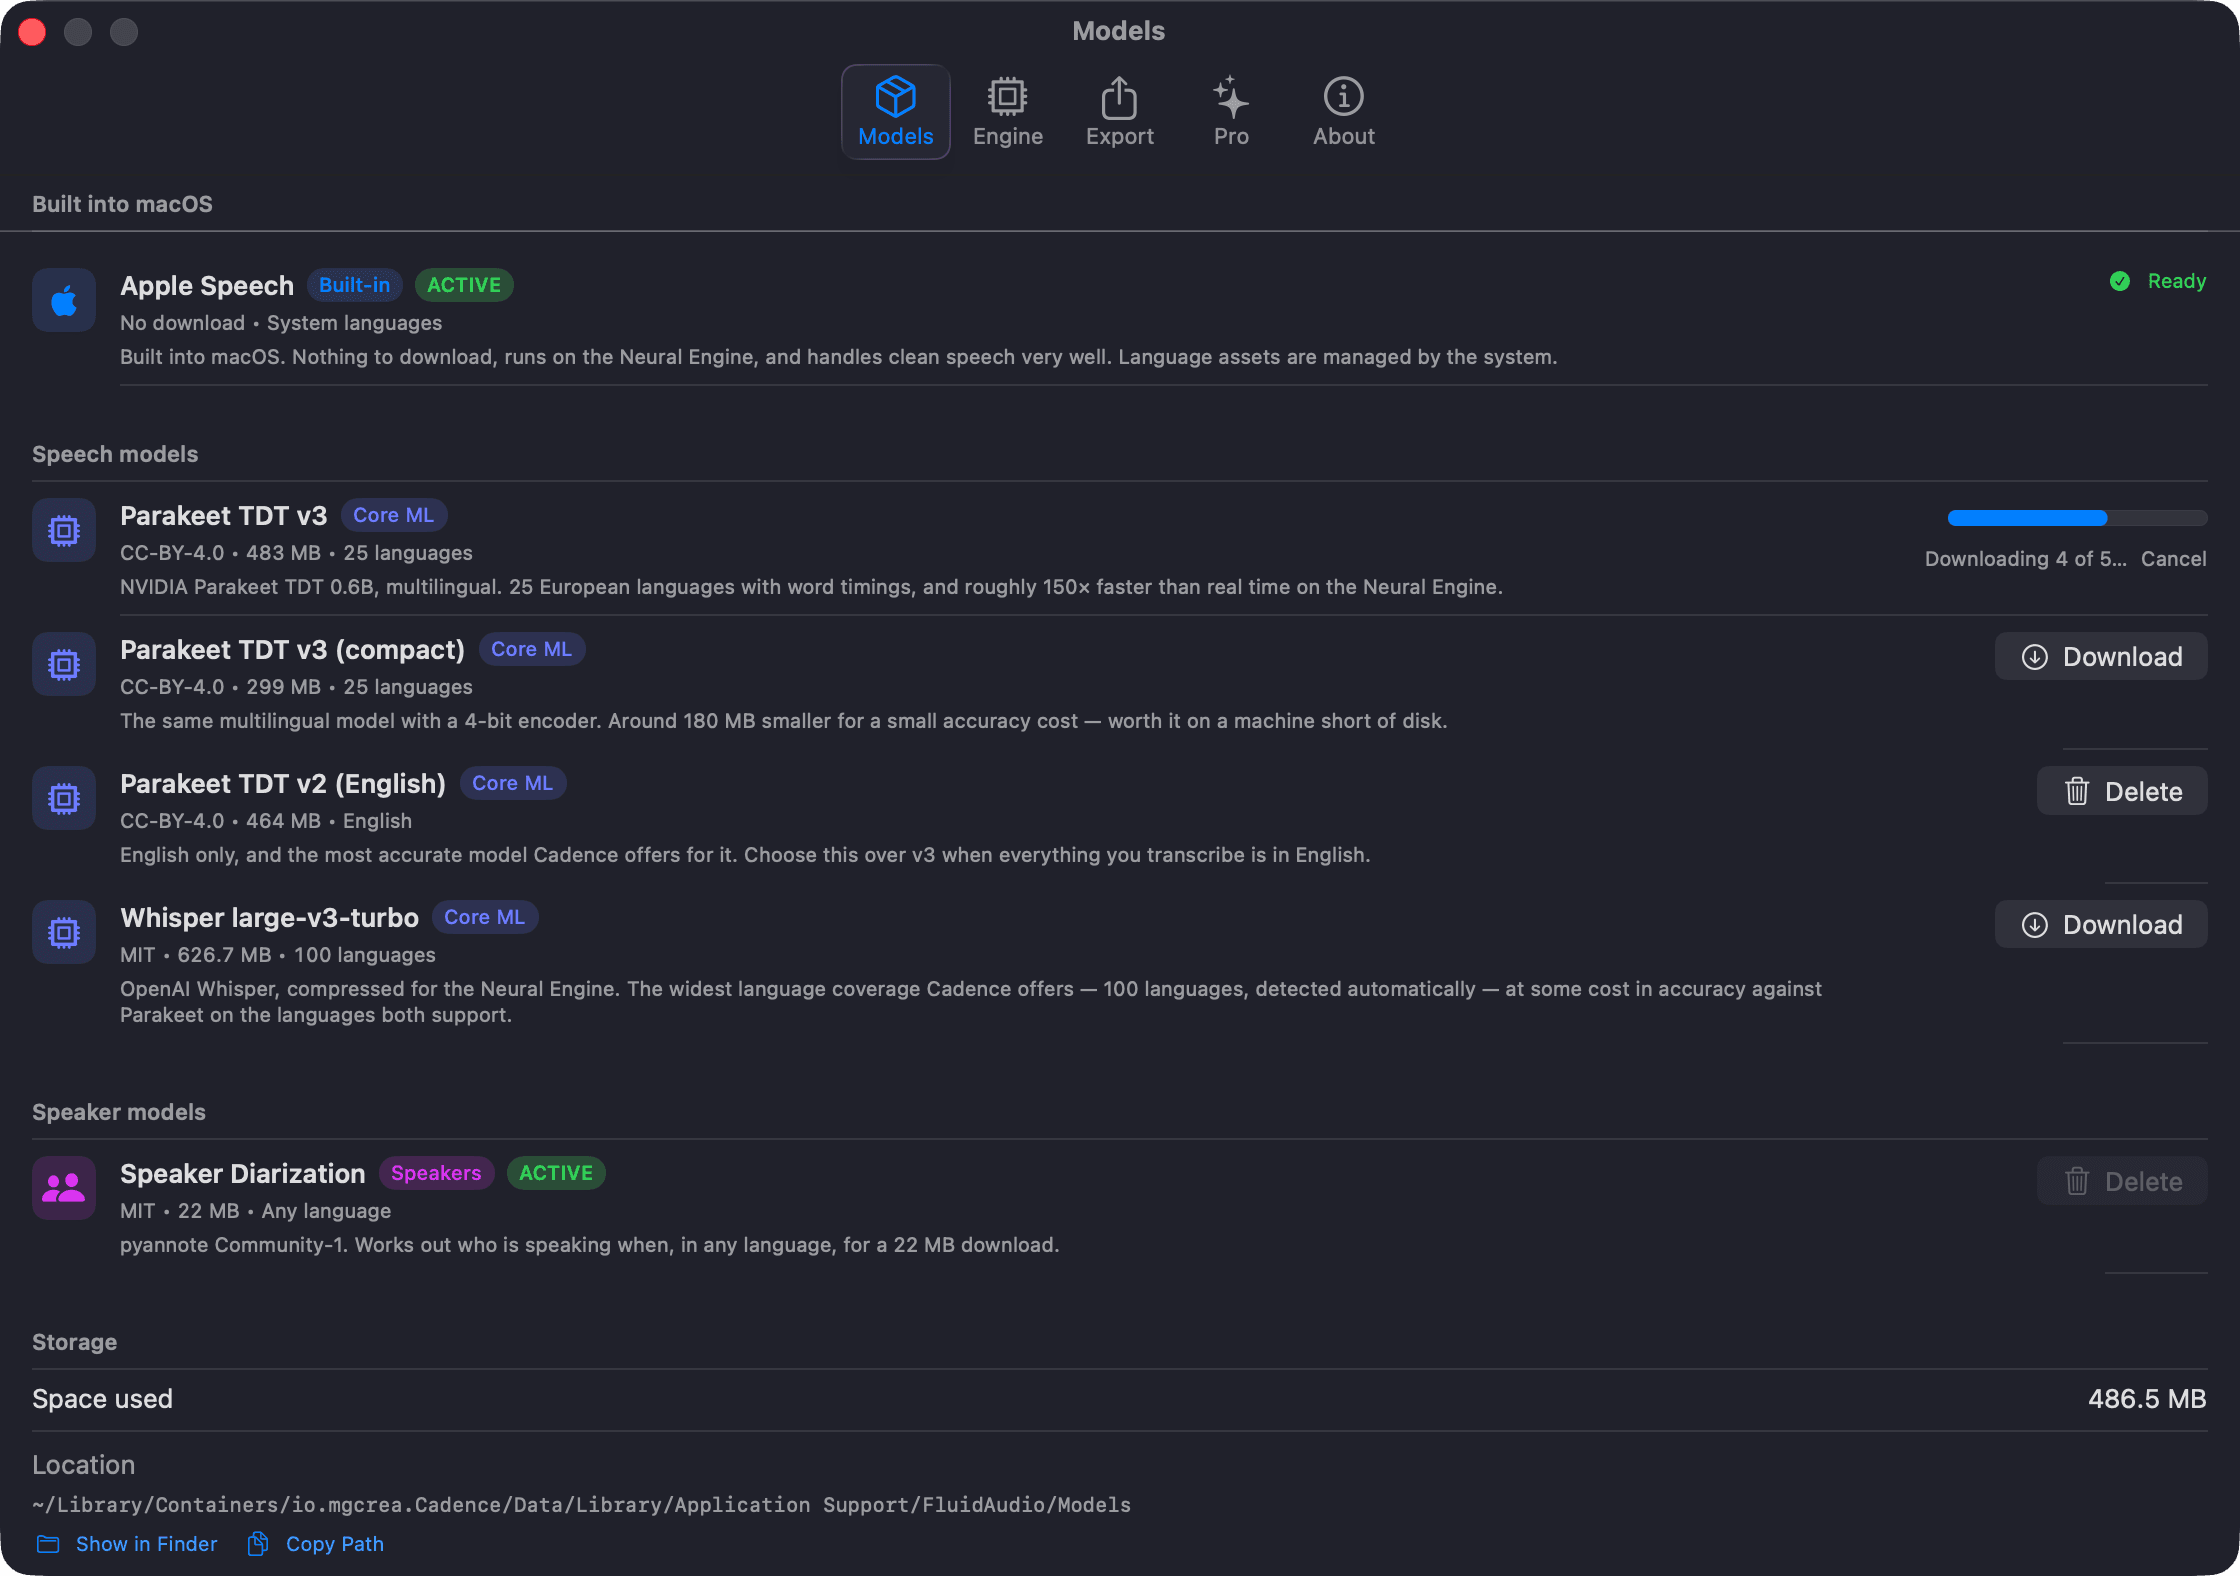Click the Core ML badge on Parakeet TDT v2 (English)
This screenshot has width=2240, height=1576.
coord(512,783)
